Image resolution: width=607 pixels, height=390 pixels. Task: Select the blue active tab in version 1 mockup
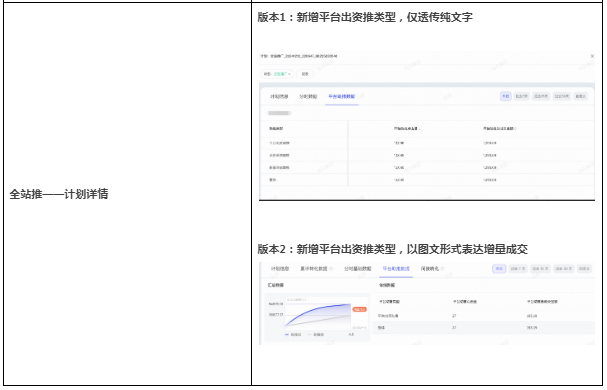341,96
